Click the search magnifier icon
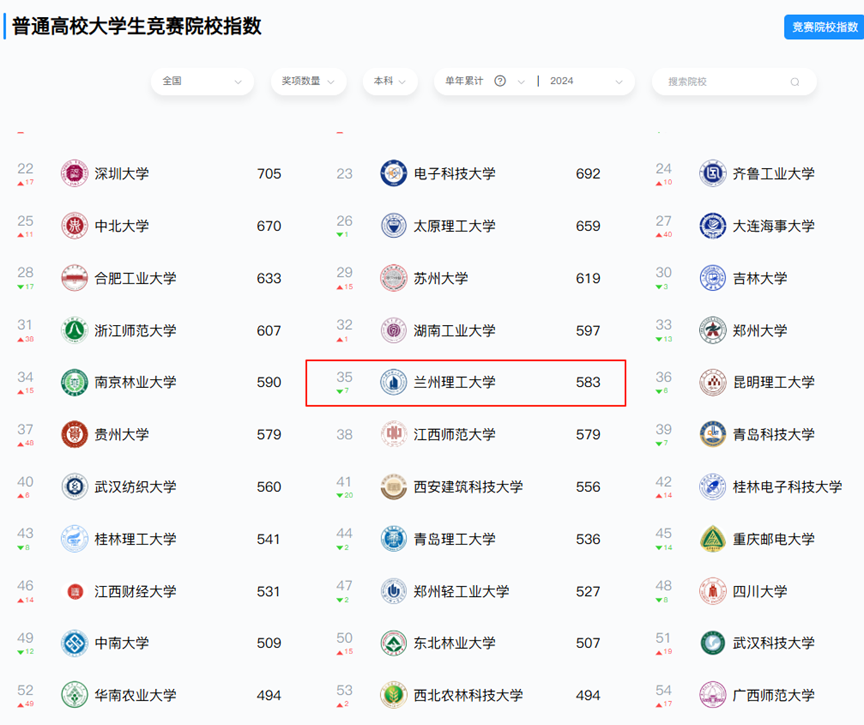The width and height of the screenshot is (864, 725). pos(795,82)
